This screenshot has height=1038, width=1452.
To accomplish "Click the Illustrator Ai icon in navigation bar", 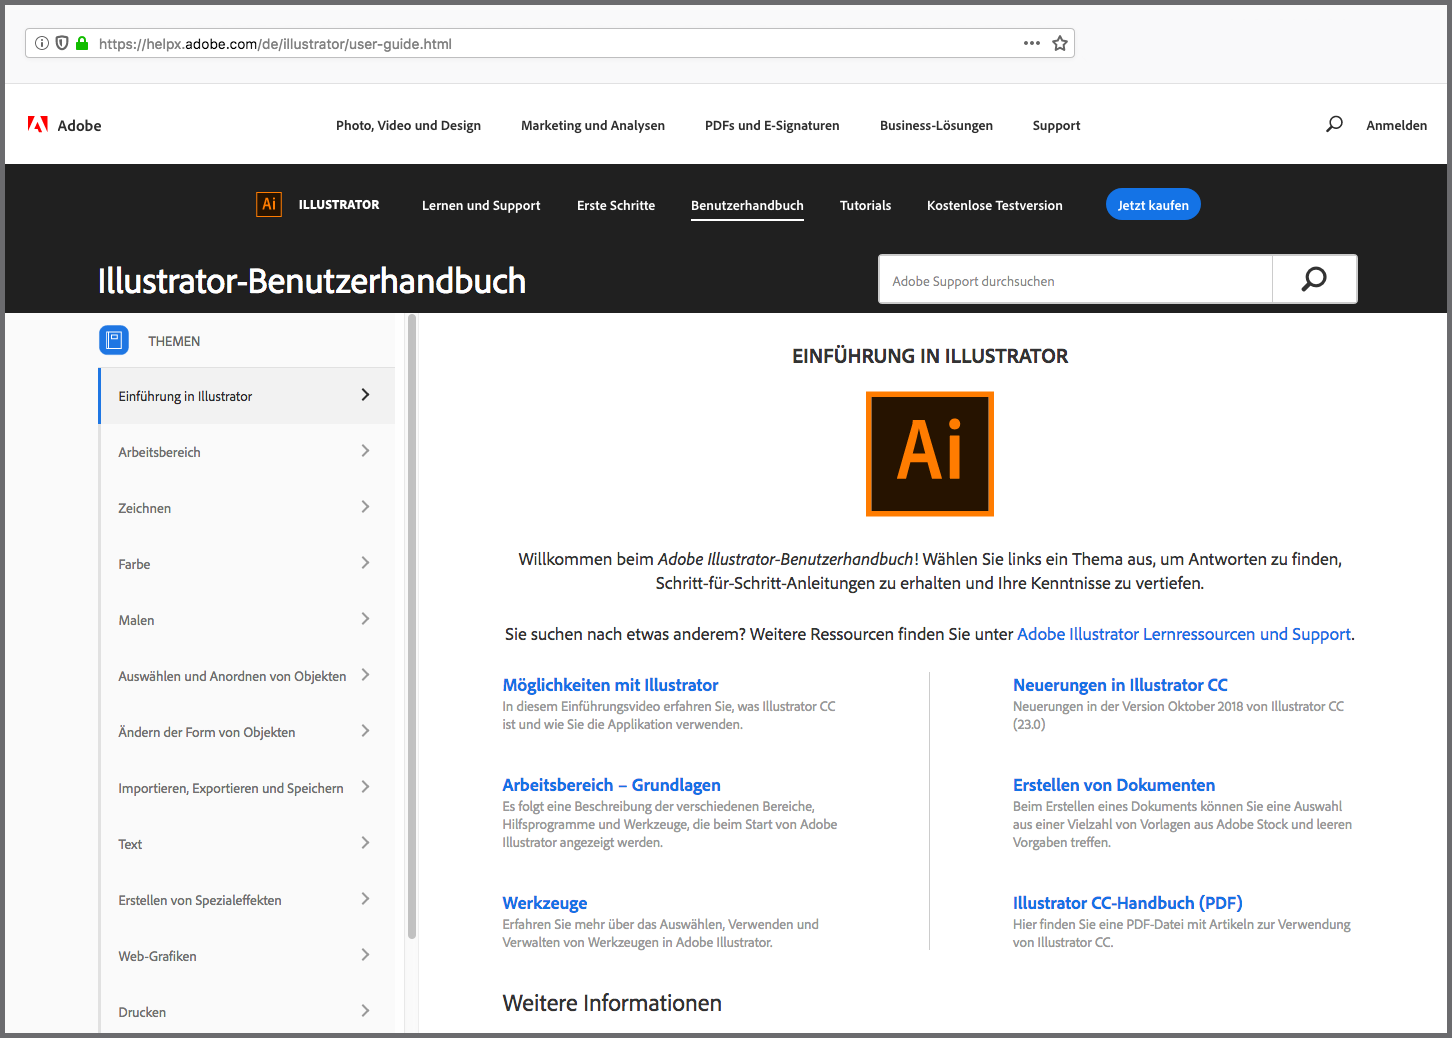I will click(x=269, y=205).
